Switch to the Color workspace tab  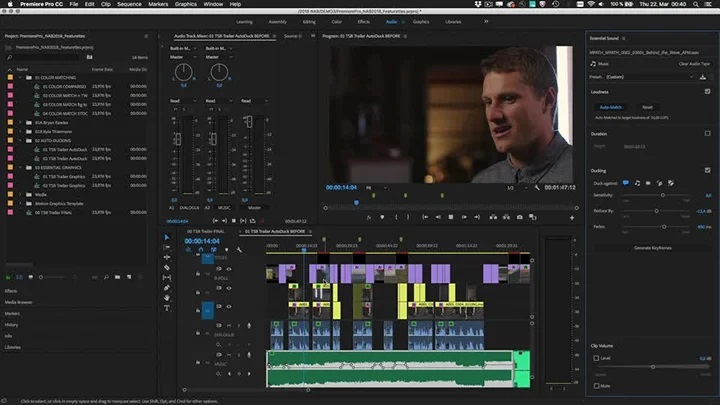[x=336, y=20]
